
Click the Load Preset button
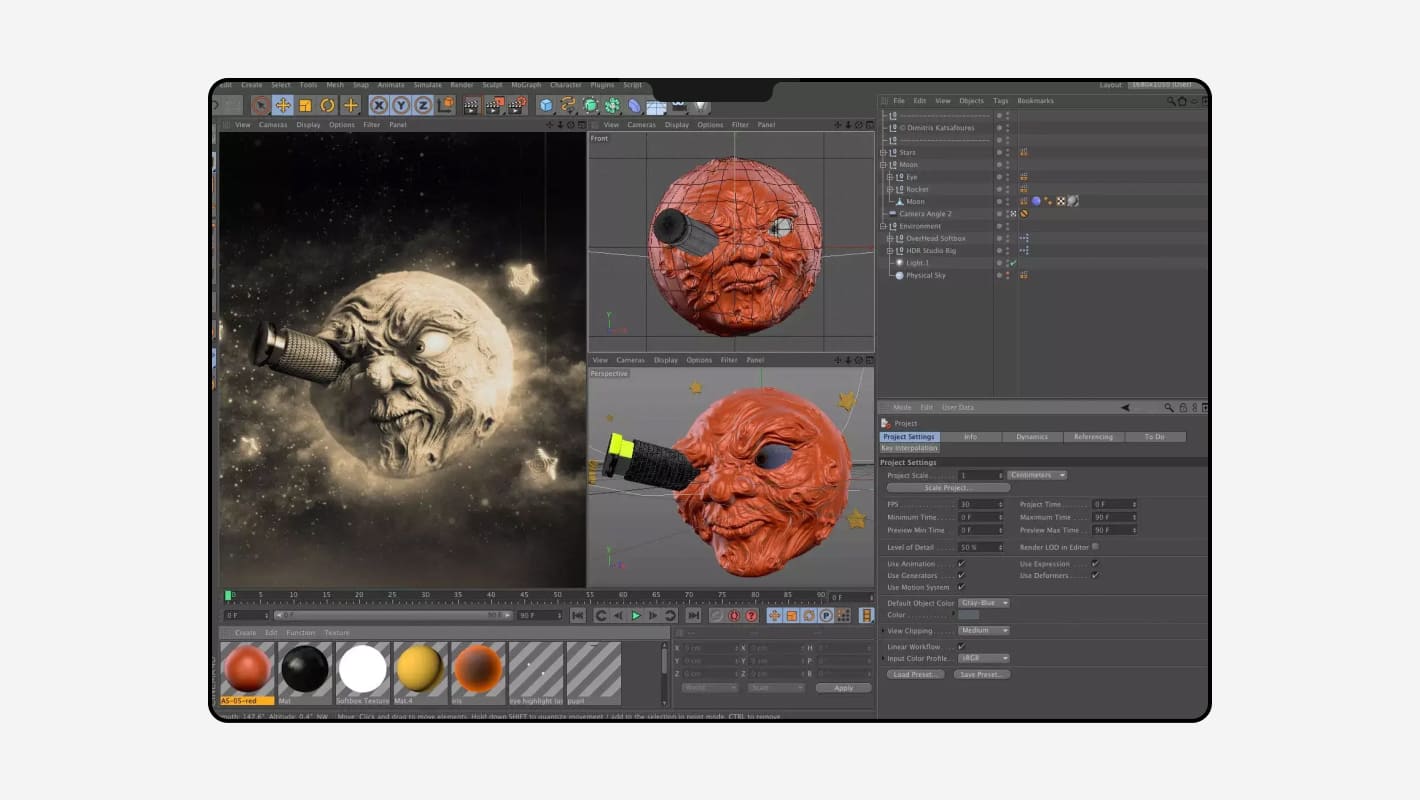click(x=917, y=674)
